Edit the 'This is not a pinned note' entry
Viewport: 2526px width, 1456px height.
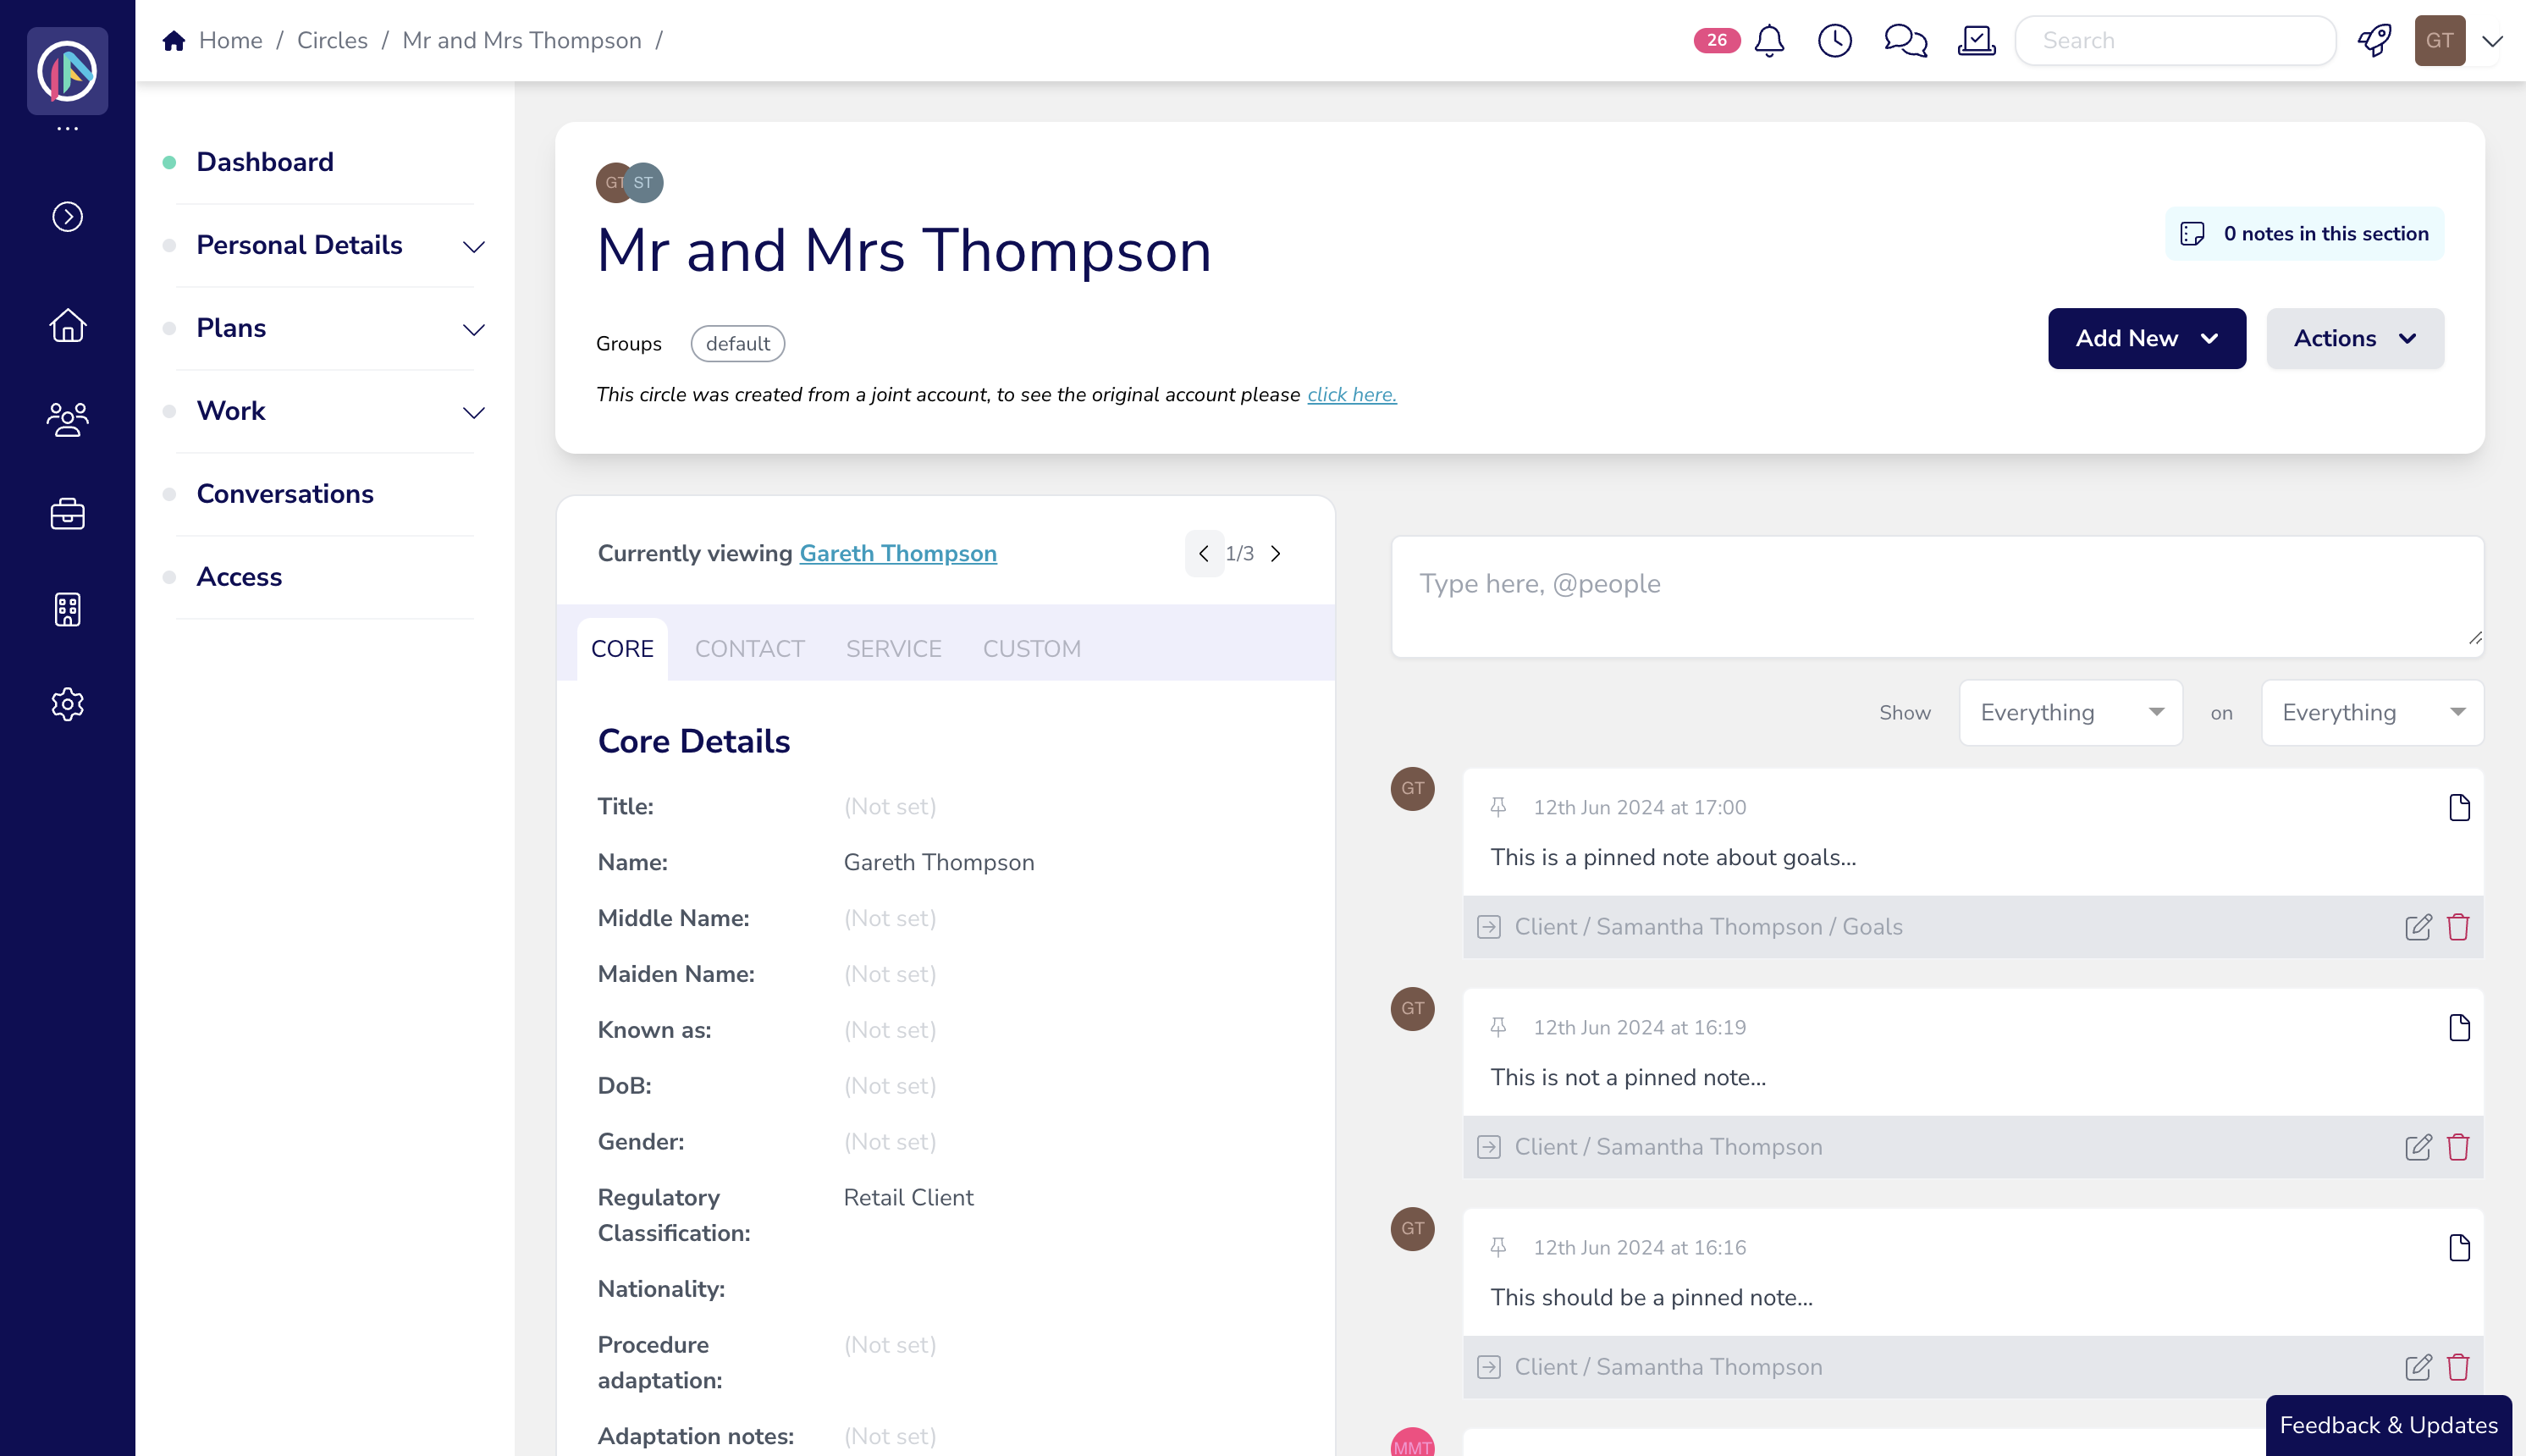point(2418,1147)
